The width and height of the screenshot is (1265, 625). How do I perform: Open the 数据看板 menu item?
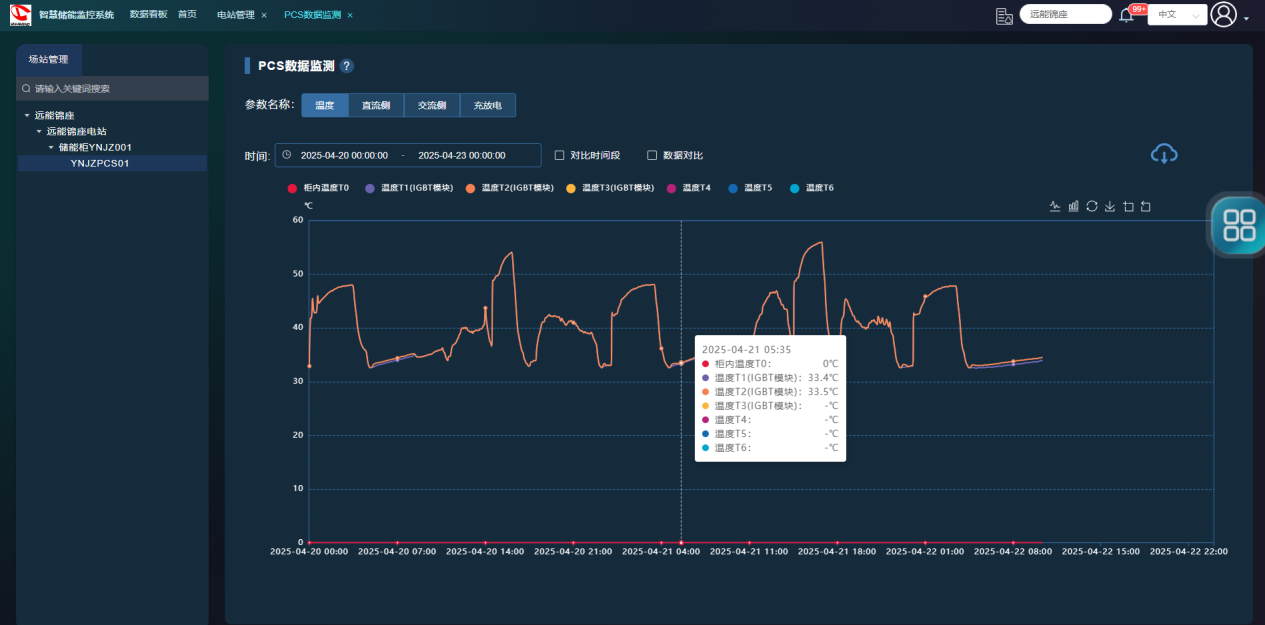[x=148, y=15]
